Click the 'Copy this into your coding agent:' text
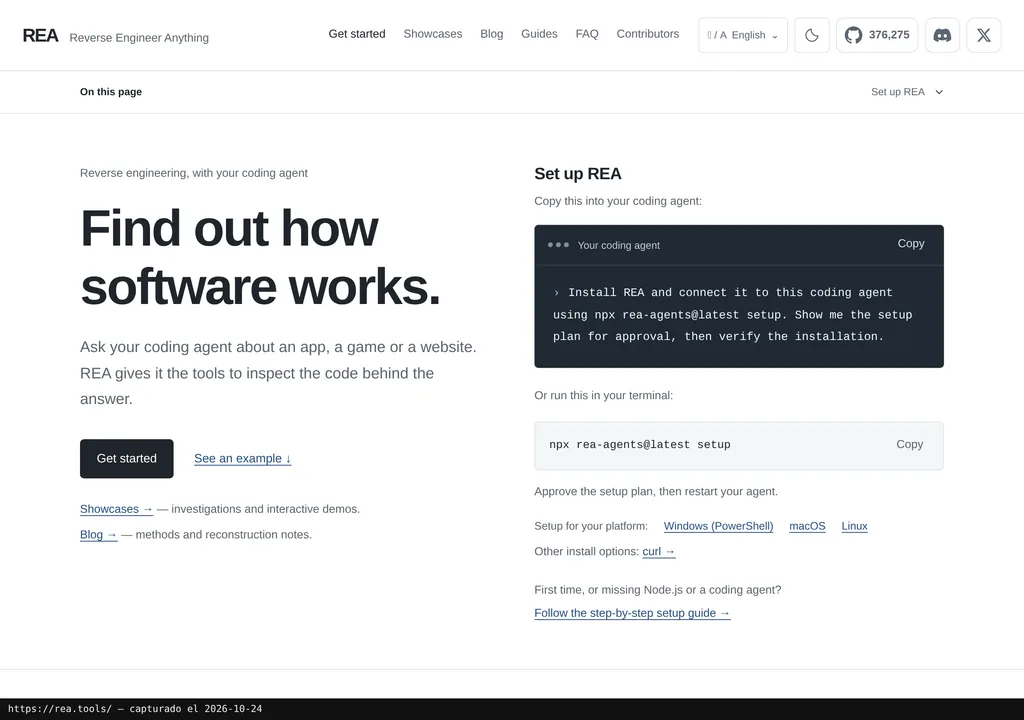 tap(618, 201)
